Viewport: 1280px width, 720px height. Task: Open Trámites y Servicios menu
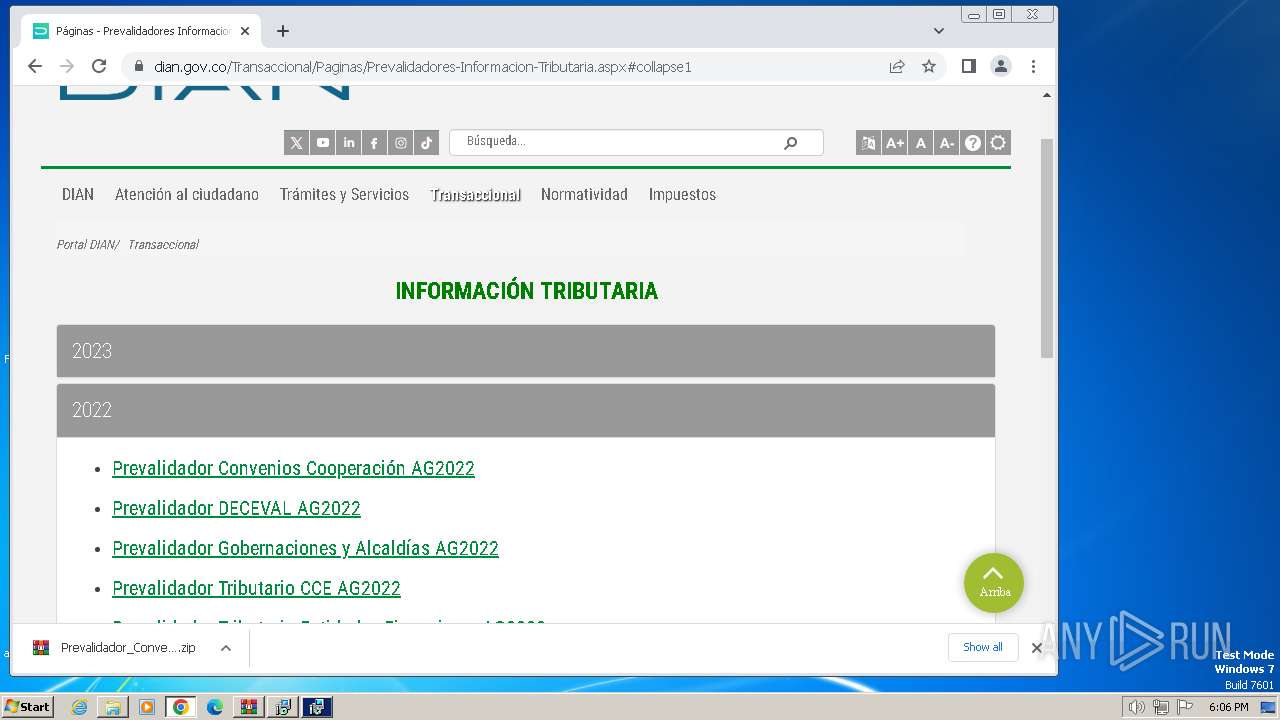344,194
